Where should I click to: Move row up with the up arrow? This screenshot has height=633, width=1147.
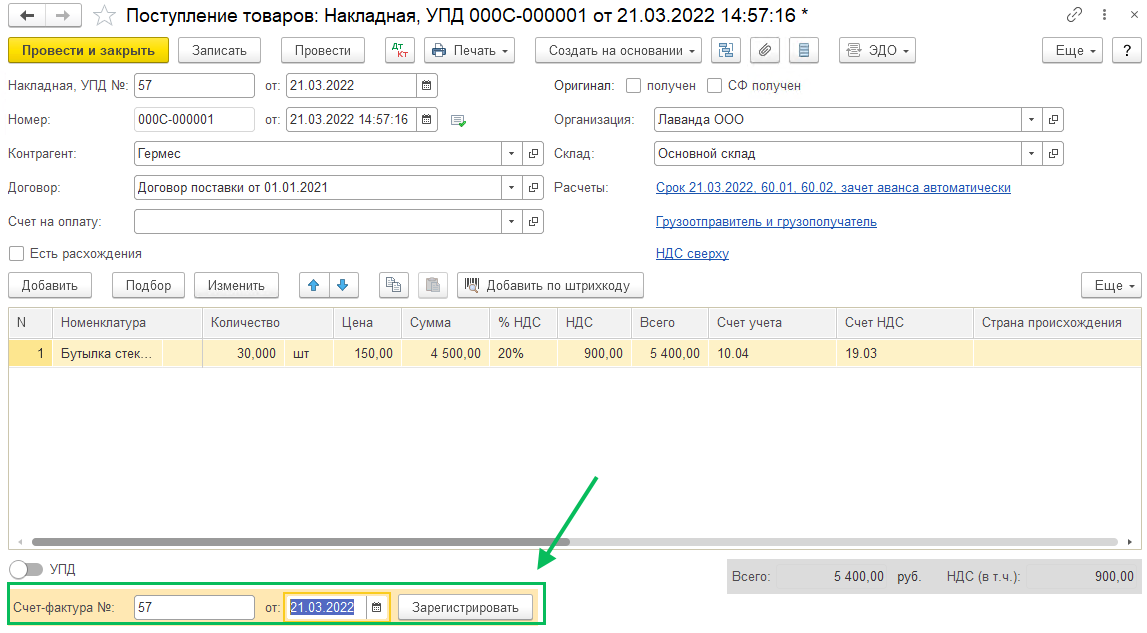tap(314, 285)
